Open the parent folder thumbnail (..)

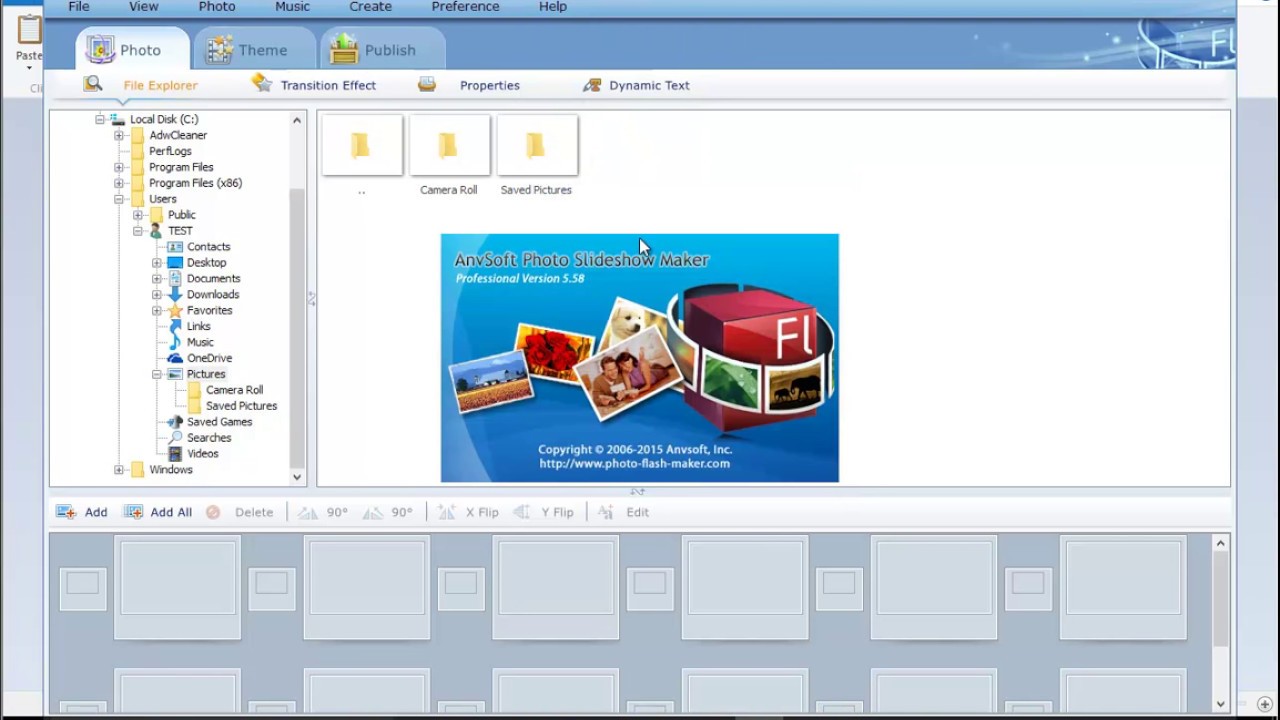coord(362,145)
